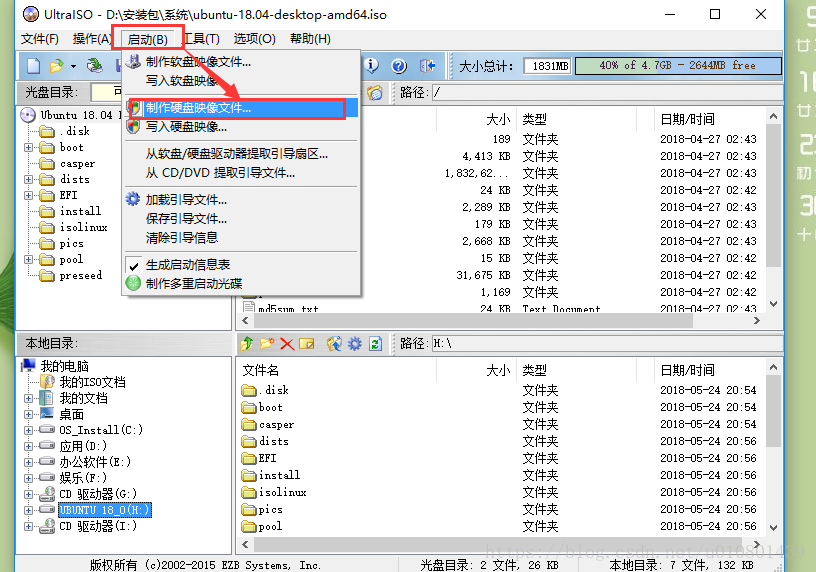The image size is (816, 572).
Task: Open the 文件(F) menu
Action: 40,39
